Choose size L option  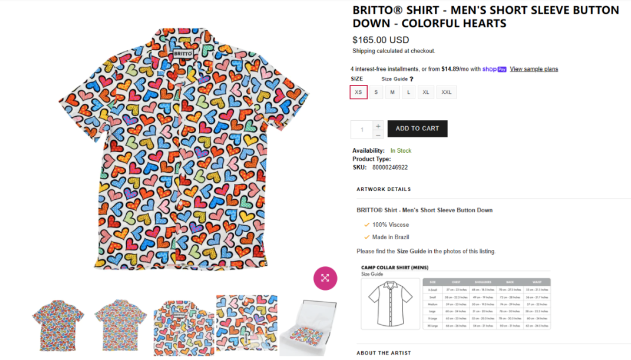click(x=408, y=92)
